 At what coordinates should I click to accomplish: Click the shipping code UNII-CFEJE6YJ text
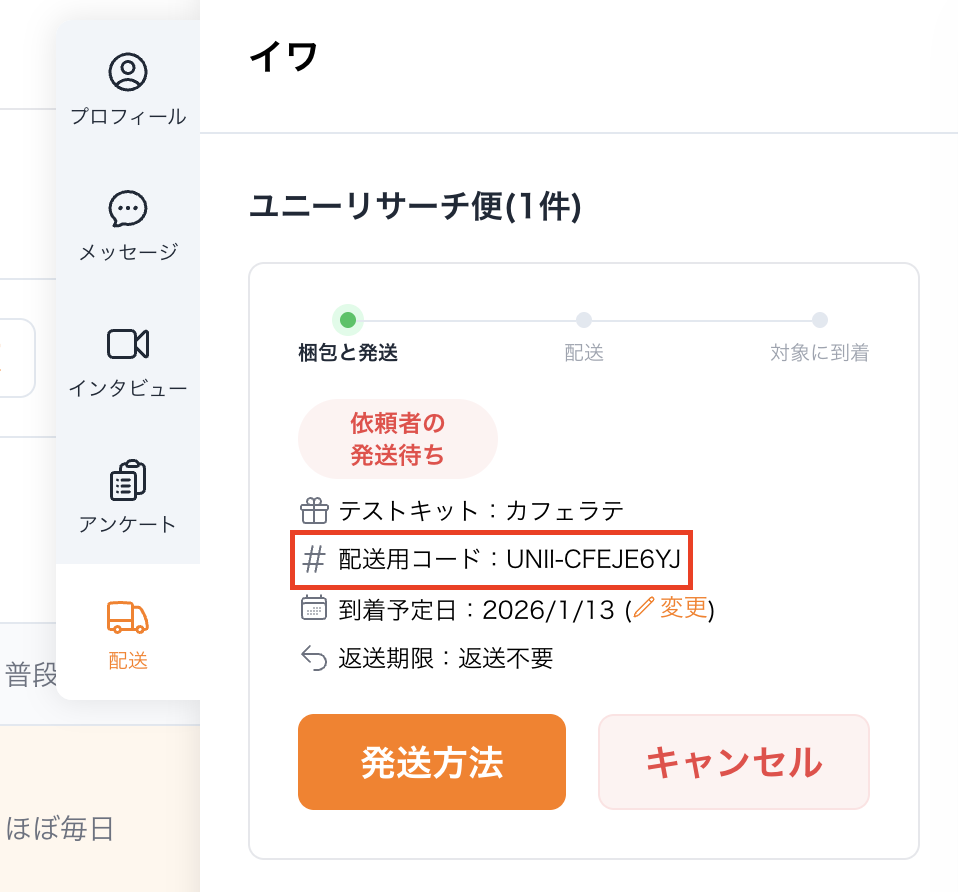(593, 560)
